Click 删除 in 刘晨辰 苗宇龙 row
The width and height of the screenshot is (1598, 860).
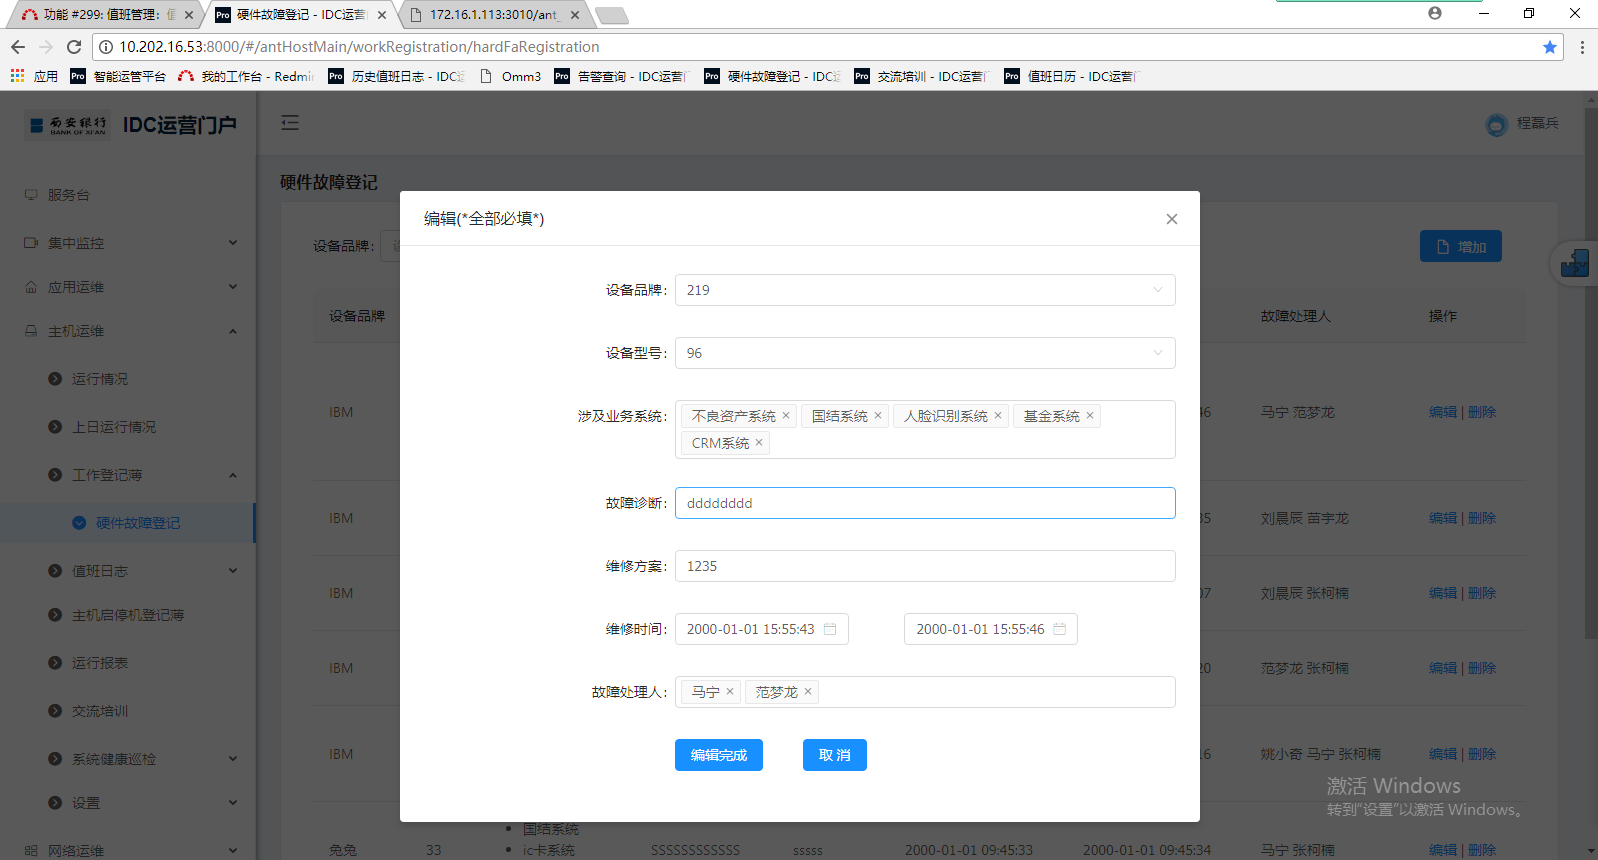pos(1482,518)
